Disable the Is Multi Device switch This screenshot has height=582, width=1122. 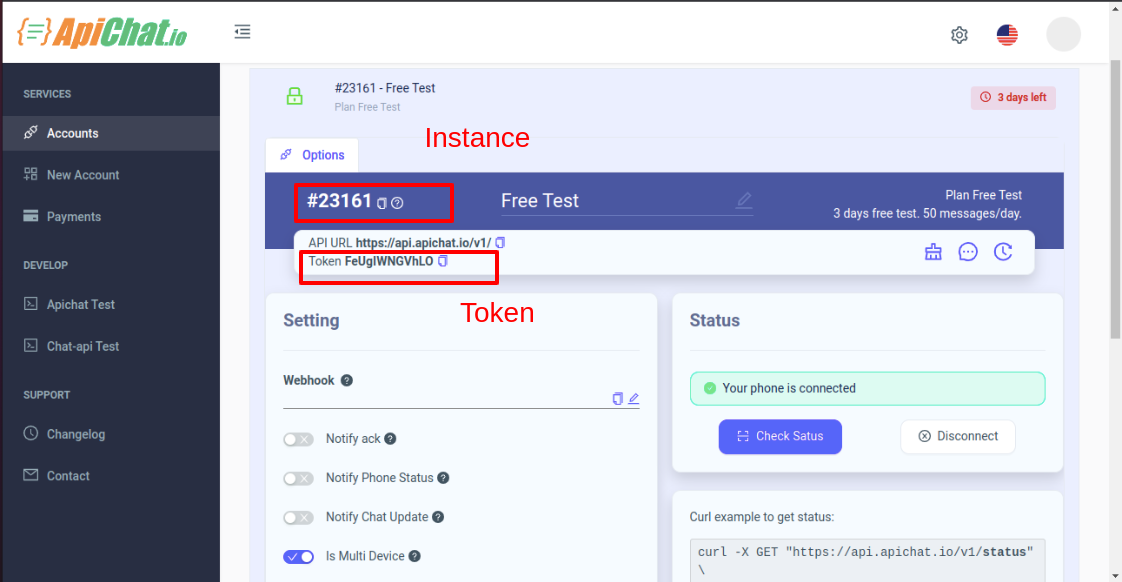click(298, 556)
